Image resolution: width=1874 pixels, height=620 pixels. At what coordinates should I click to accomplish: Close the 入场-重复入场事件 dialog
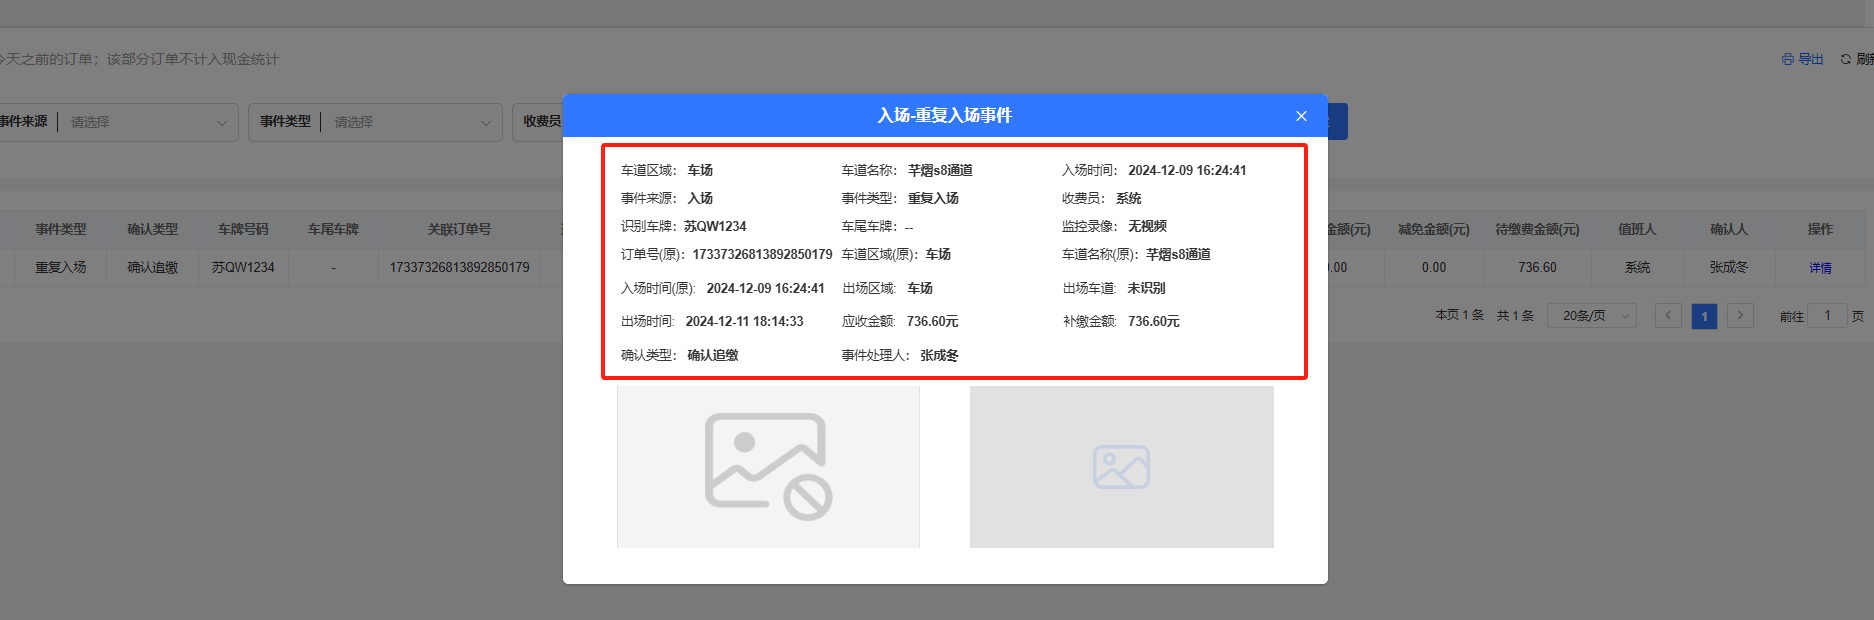coord(1301,116)
